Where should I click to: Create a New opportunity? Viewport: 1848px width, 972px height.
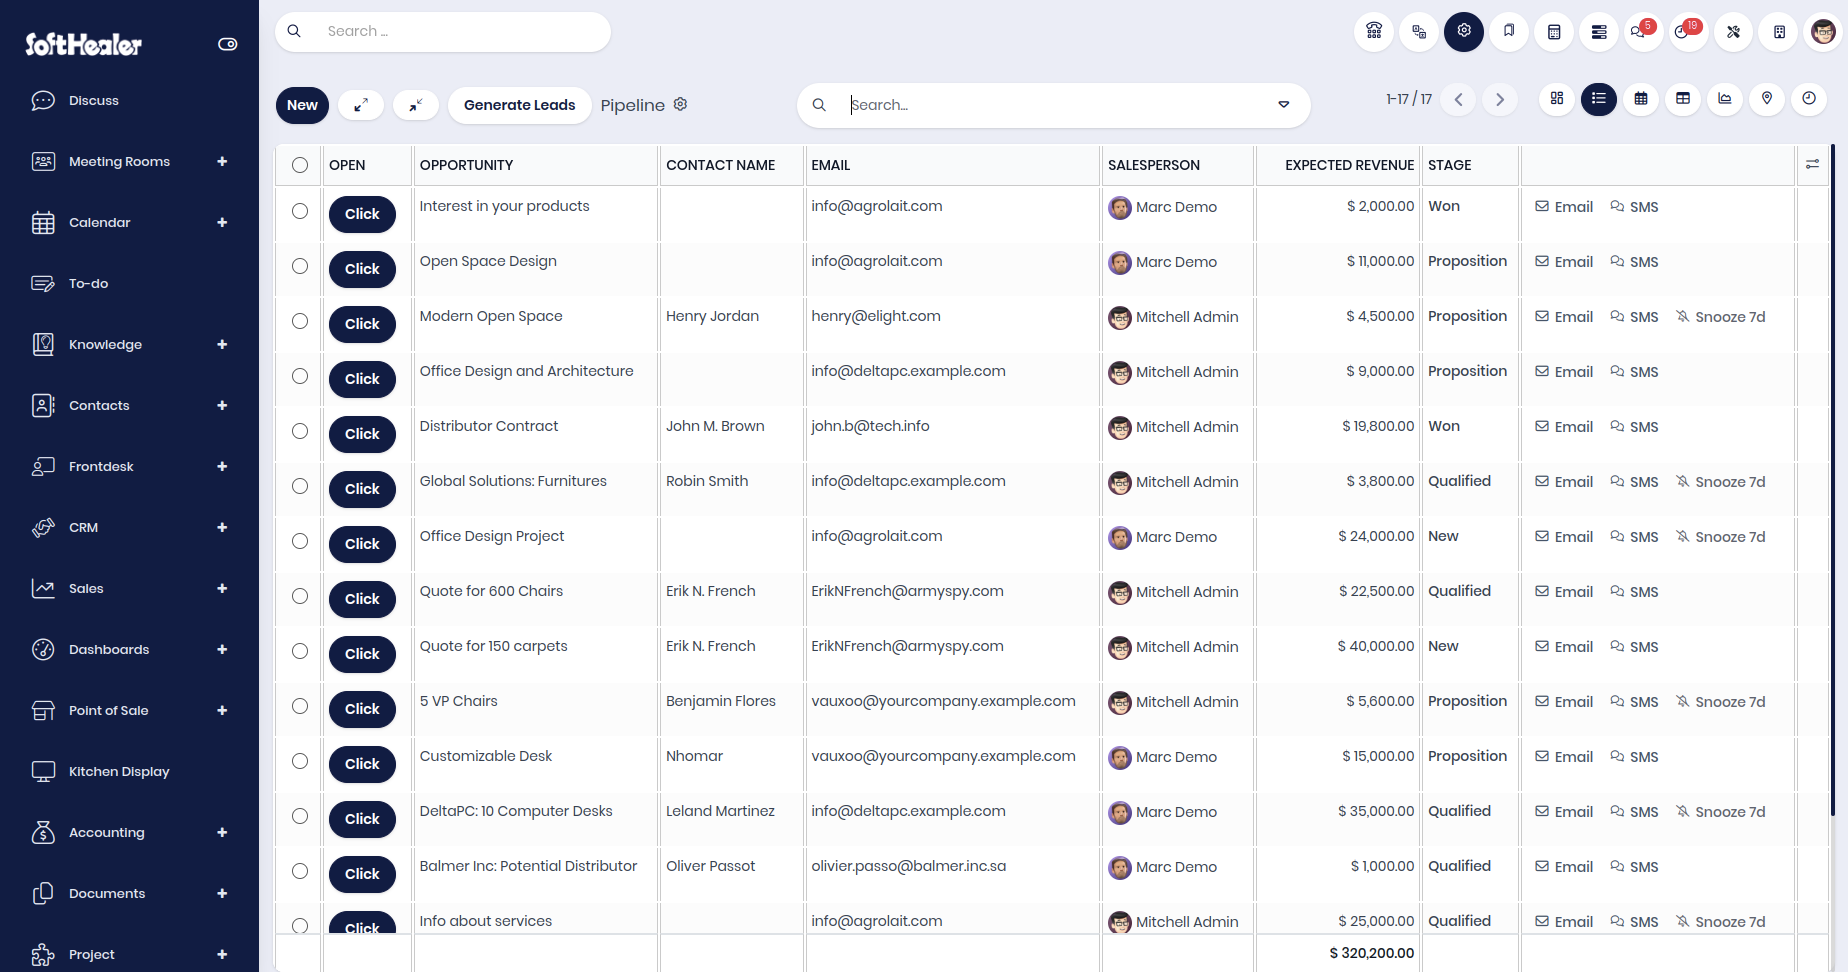(302, 105)
